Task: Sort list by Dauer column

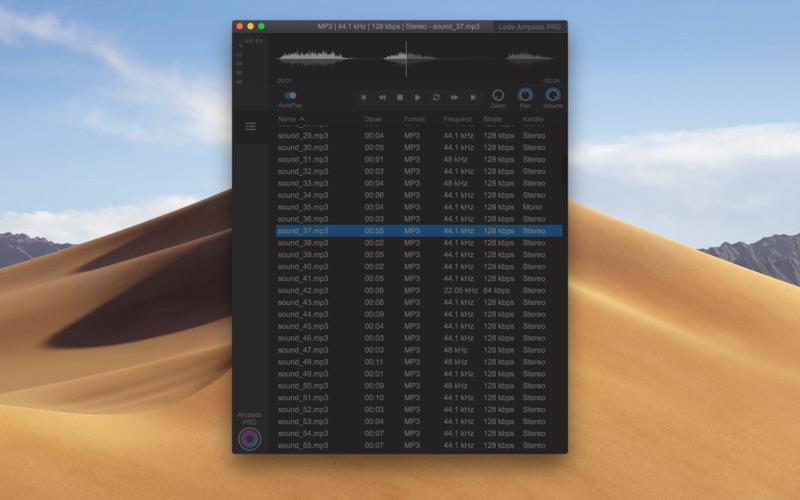Action: click(x=373, y=119)
